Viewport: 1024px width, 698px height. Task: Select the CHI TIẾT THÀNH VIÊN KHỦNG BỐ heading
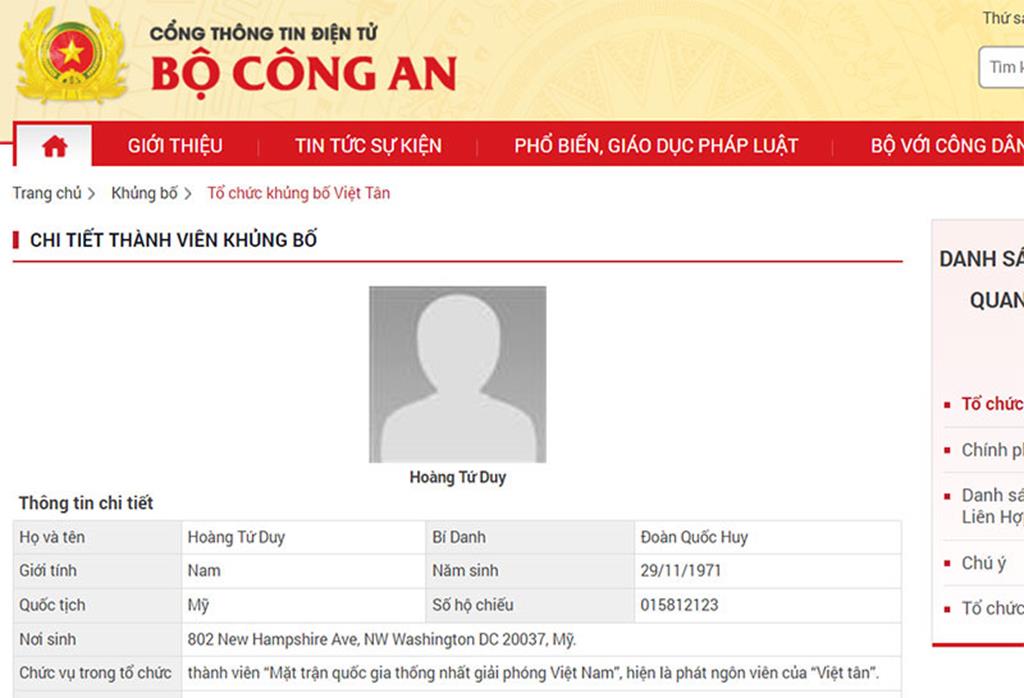coord(174,240)
